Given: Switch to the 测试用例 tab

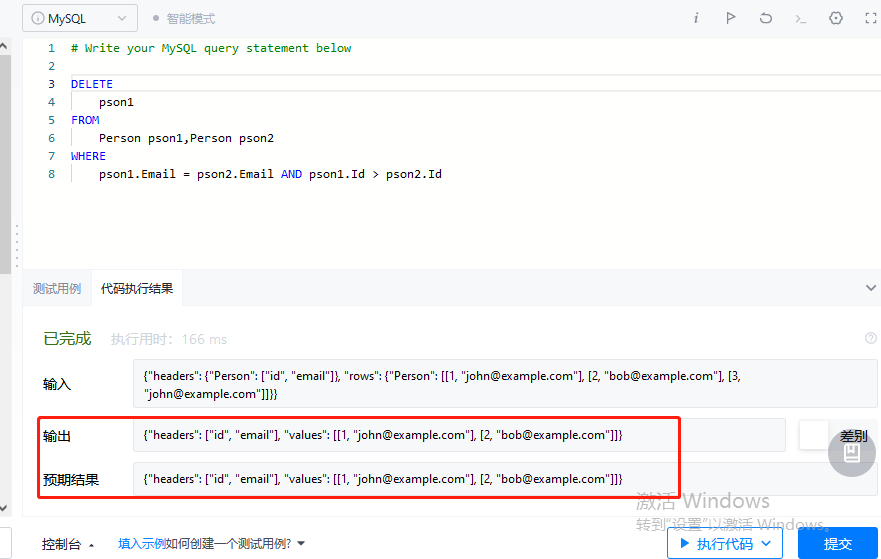Looking at the screenshot, I should tap(57, 288).
